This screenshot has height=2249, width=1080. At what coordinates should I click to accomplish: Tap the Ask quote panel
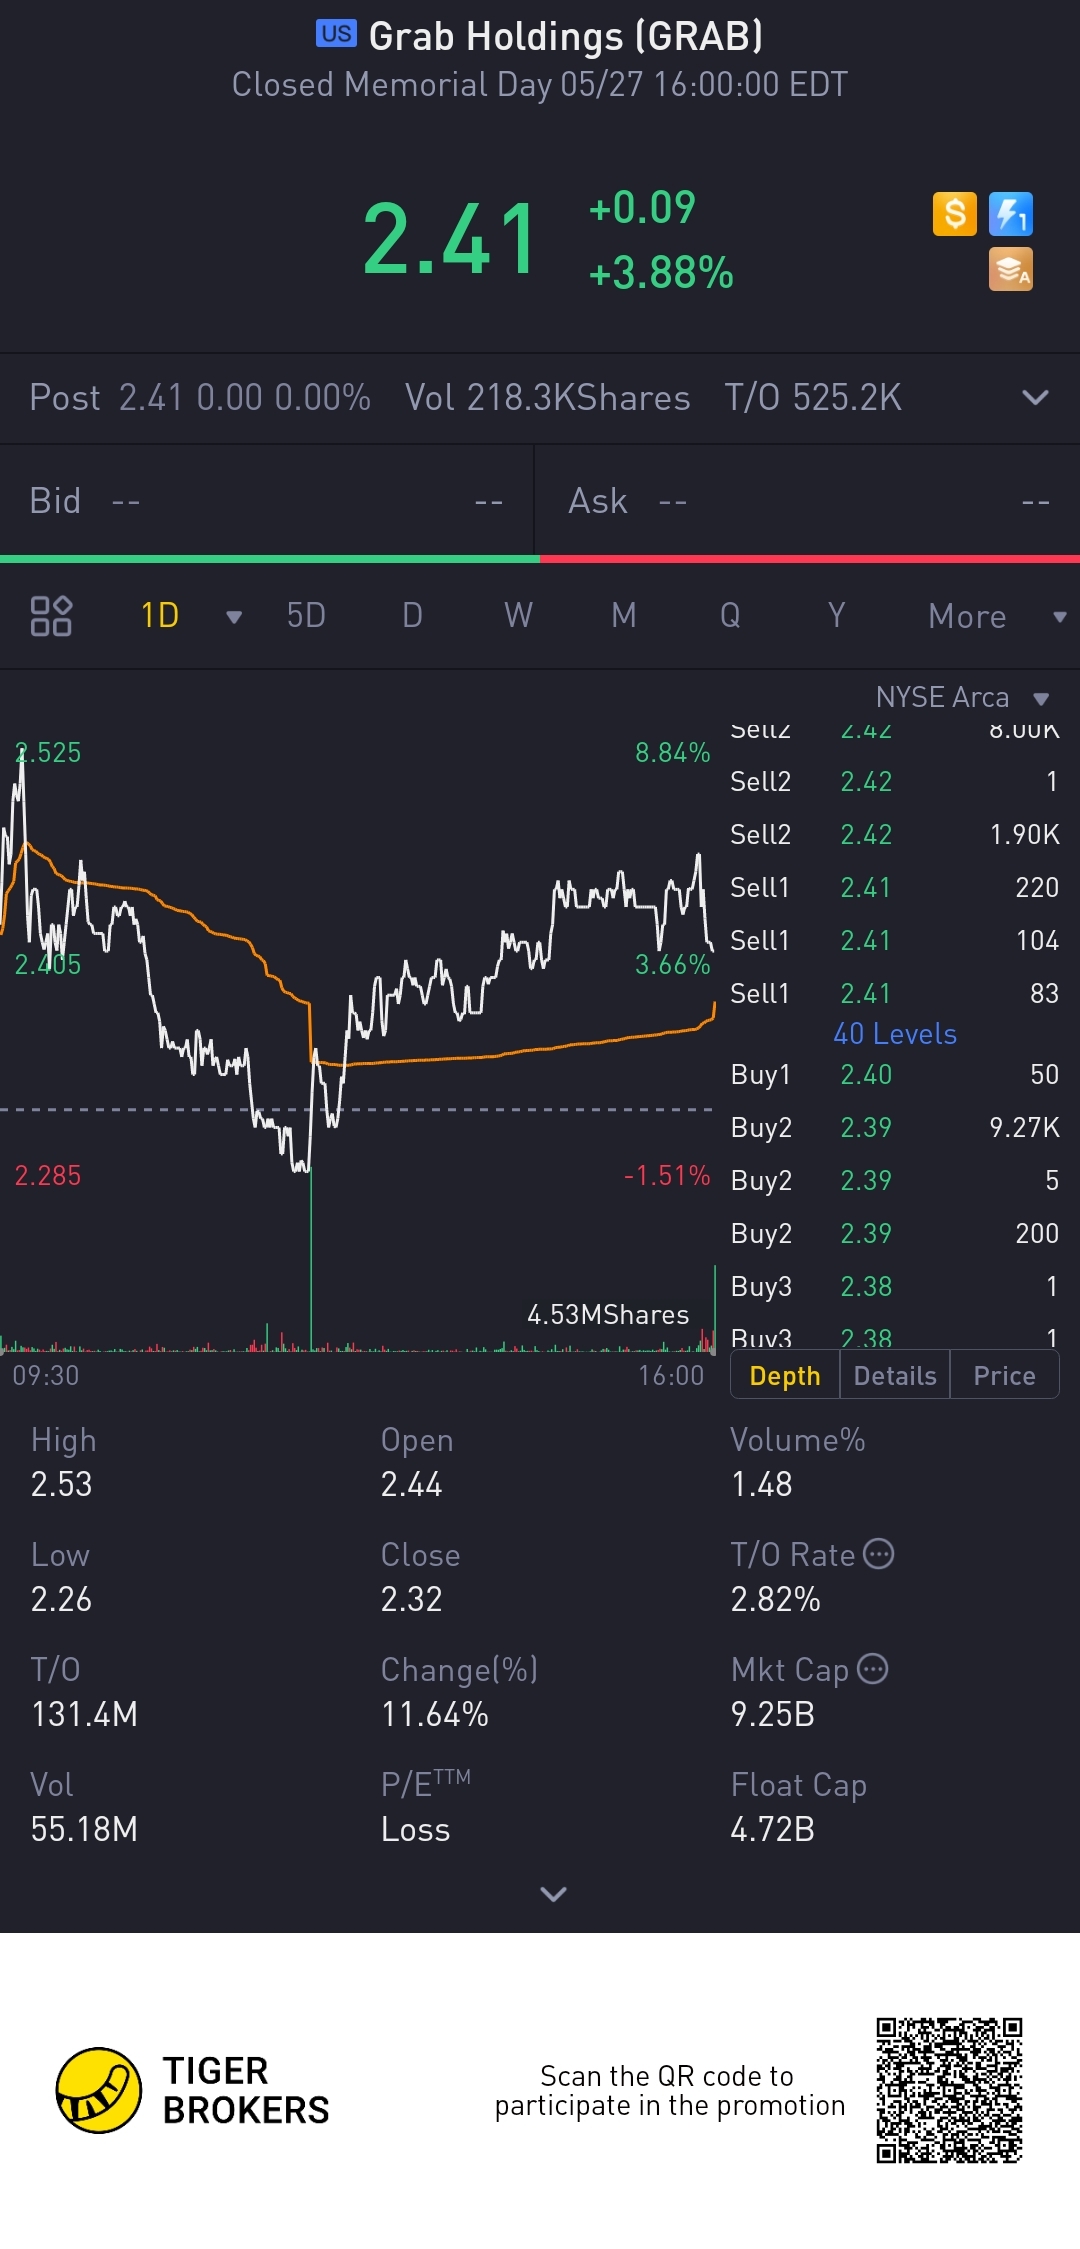[808, 501]
